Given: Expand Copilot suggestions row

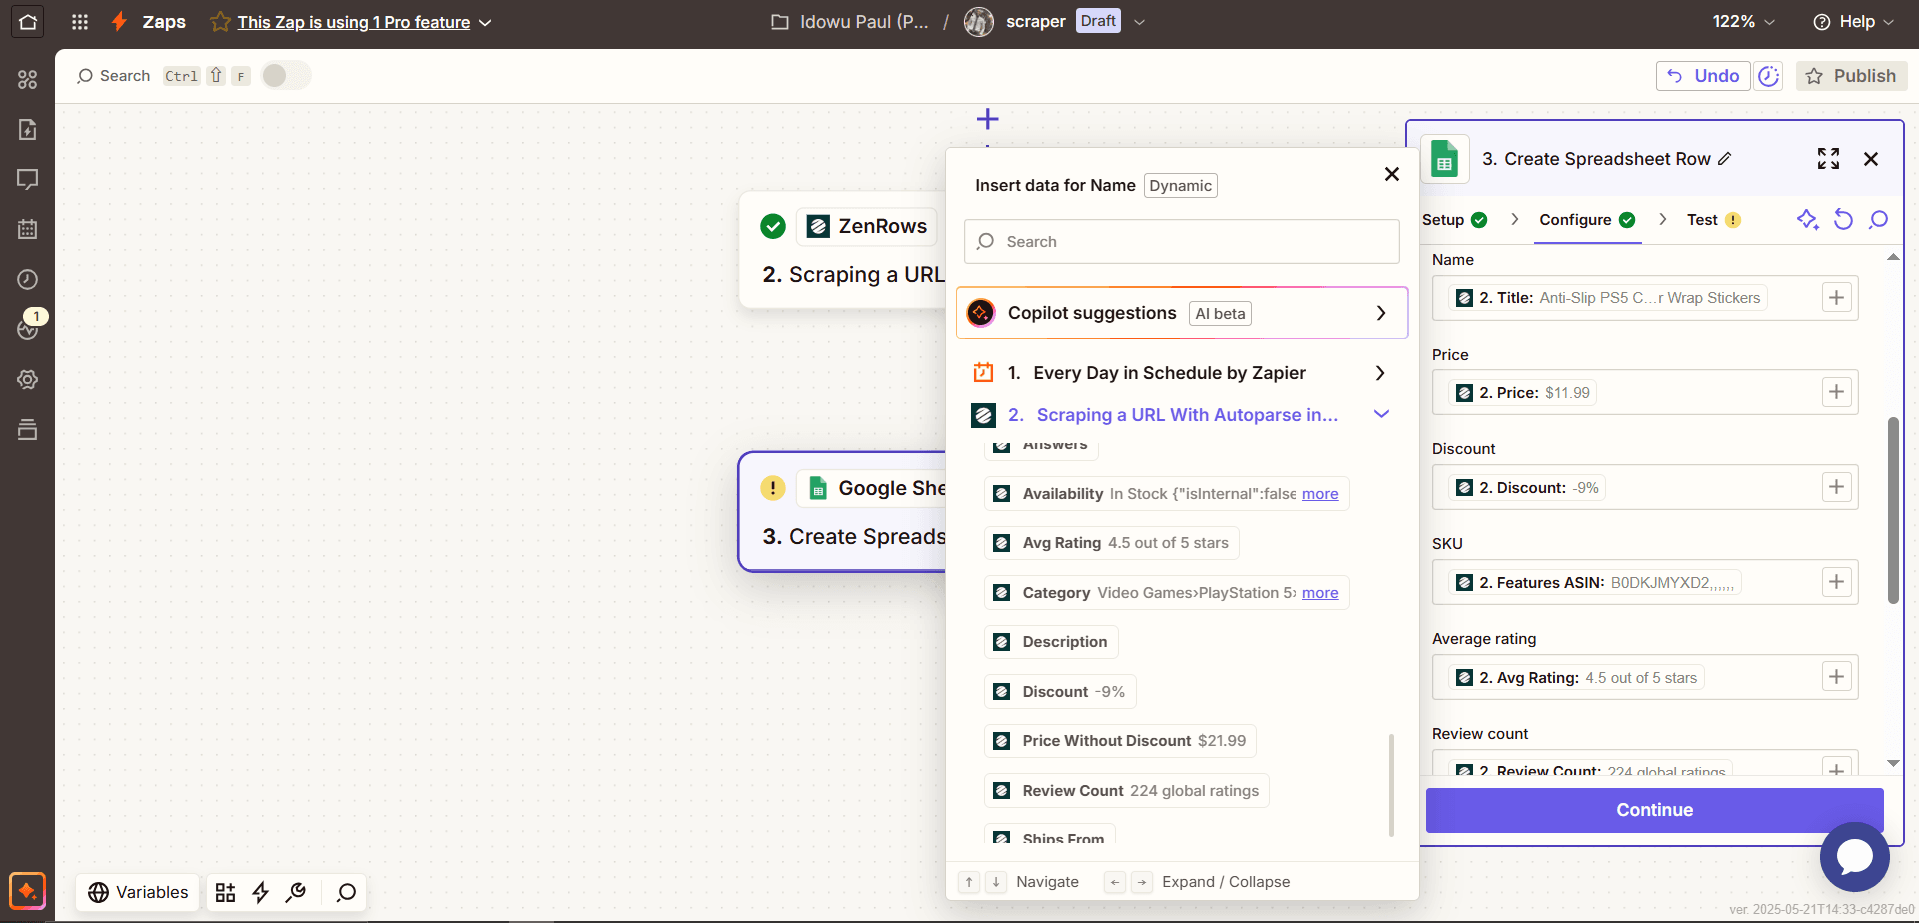Looking at the screenshot, I should 1182,313.
